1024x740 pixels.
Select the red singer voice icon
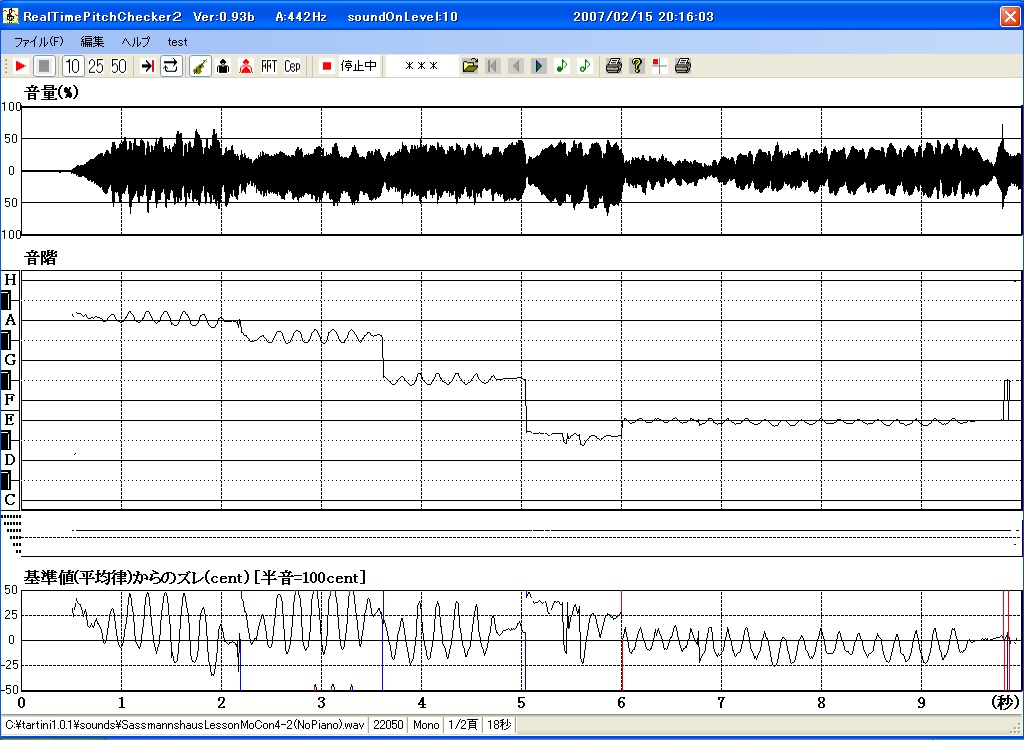(x=246, y=66)
